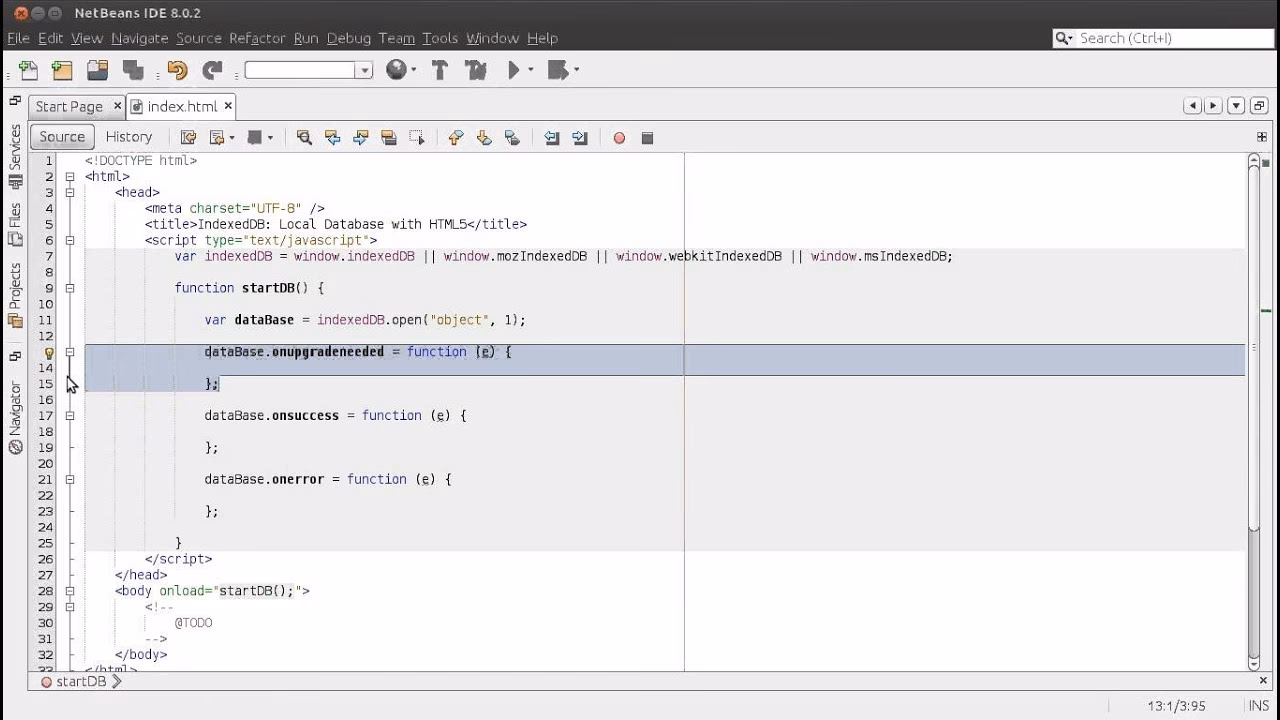Image resolution: width=1280 pixels, height=720 pixels.
Task: Open the Navigator side panel
Action: coord(15,417)
